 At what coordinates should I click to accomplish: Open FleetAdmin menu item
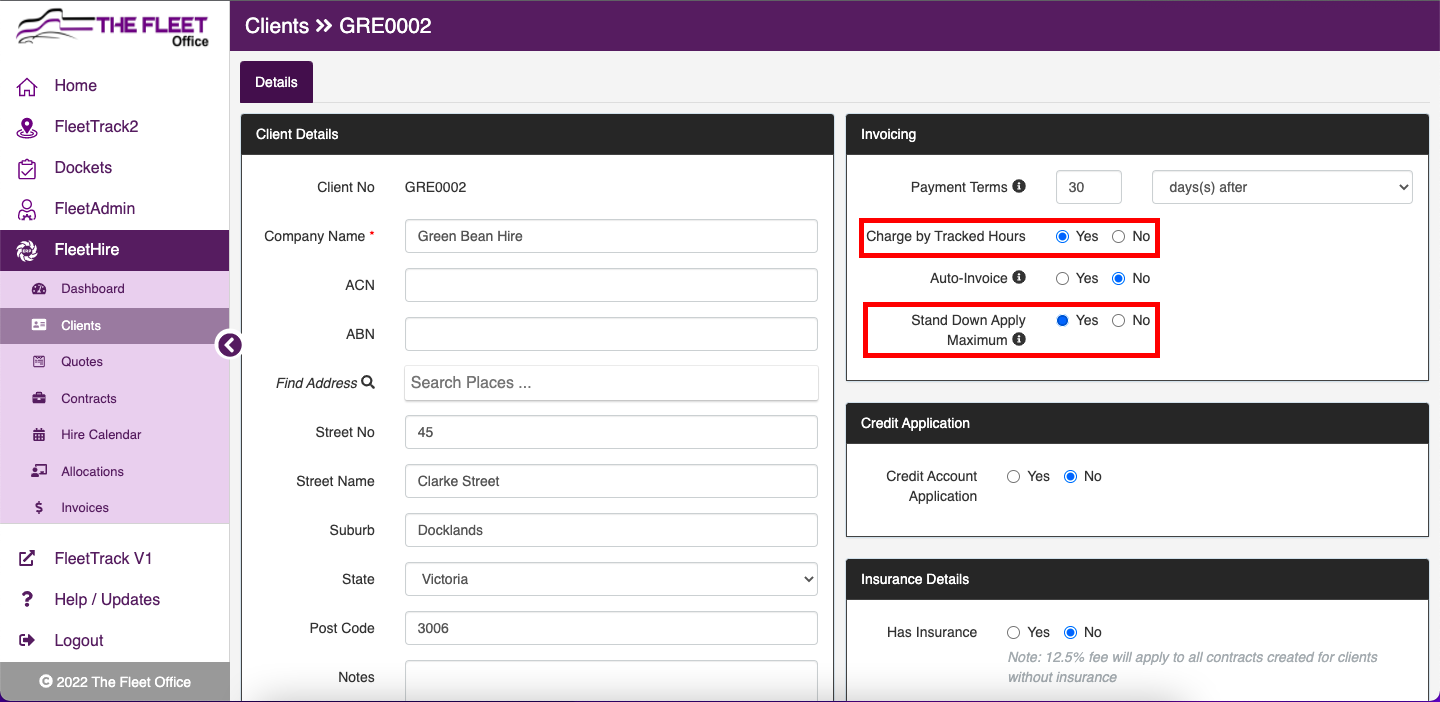click(95, 209)
